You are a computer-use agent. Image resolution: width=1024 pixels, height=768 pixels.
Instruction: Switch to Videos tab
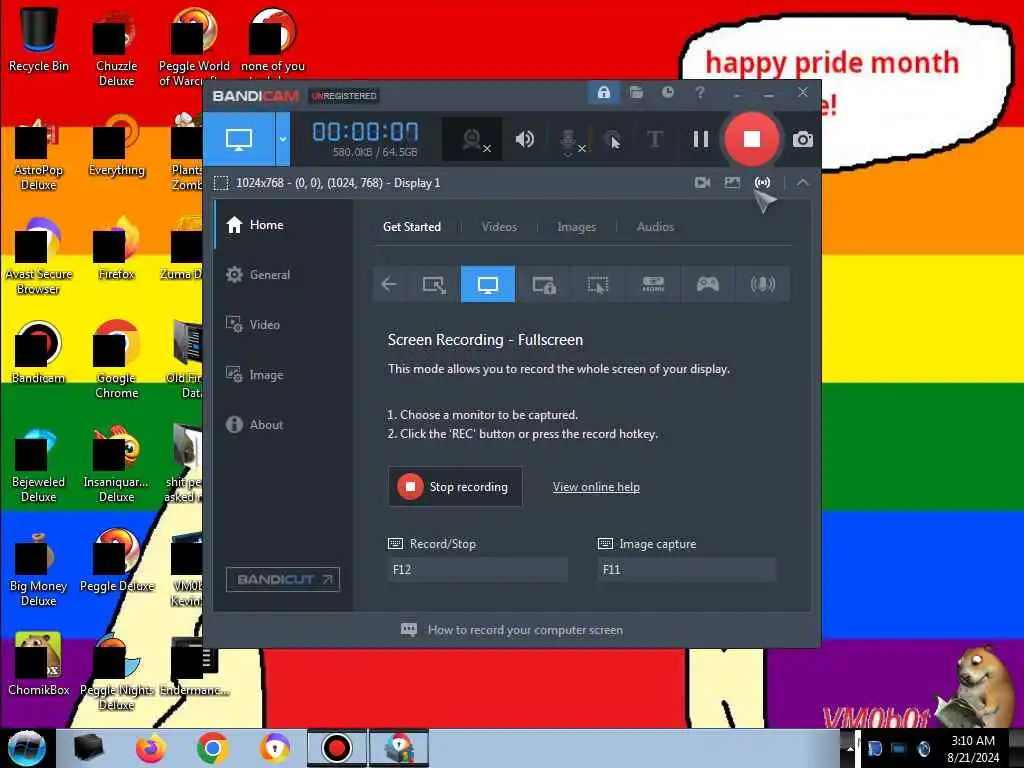click(x=499, y=227)
